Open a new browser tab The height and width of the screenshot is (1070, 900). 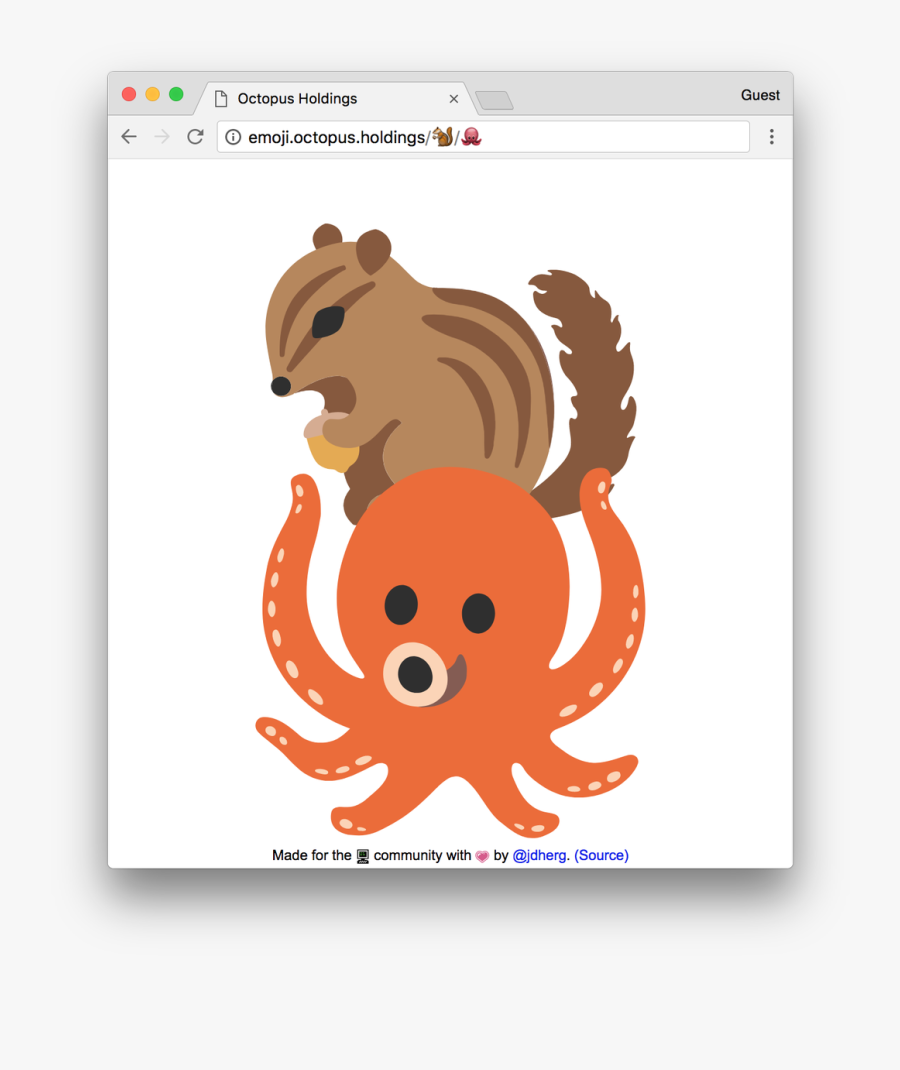[x=492, y=99]
